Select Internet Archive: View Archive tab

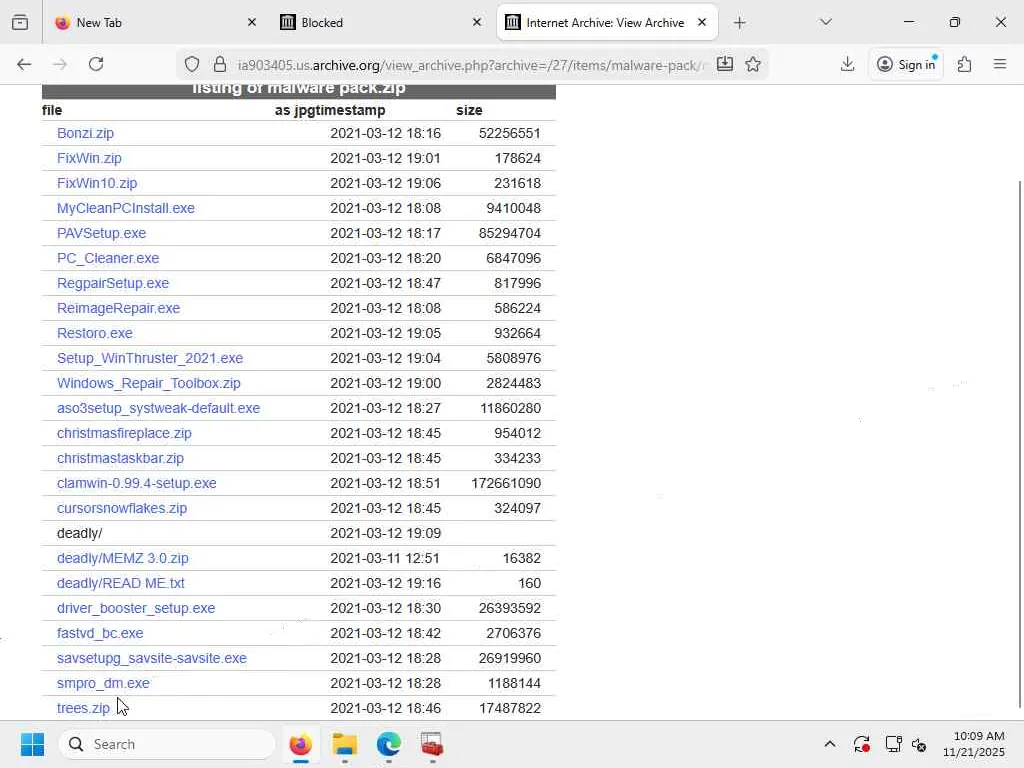point(607,22)
